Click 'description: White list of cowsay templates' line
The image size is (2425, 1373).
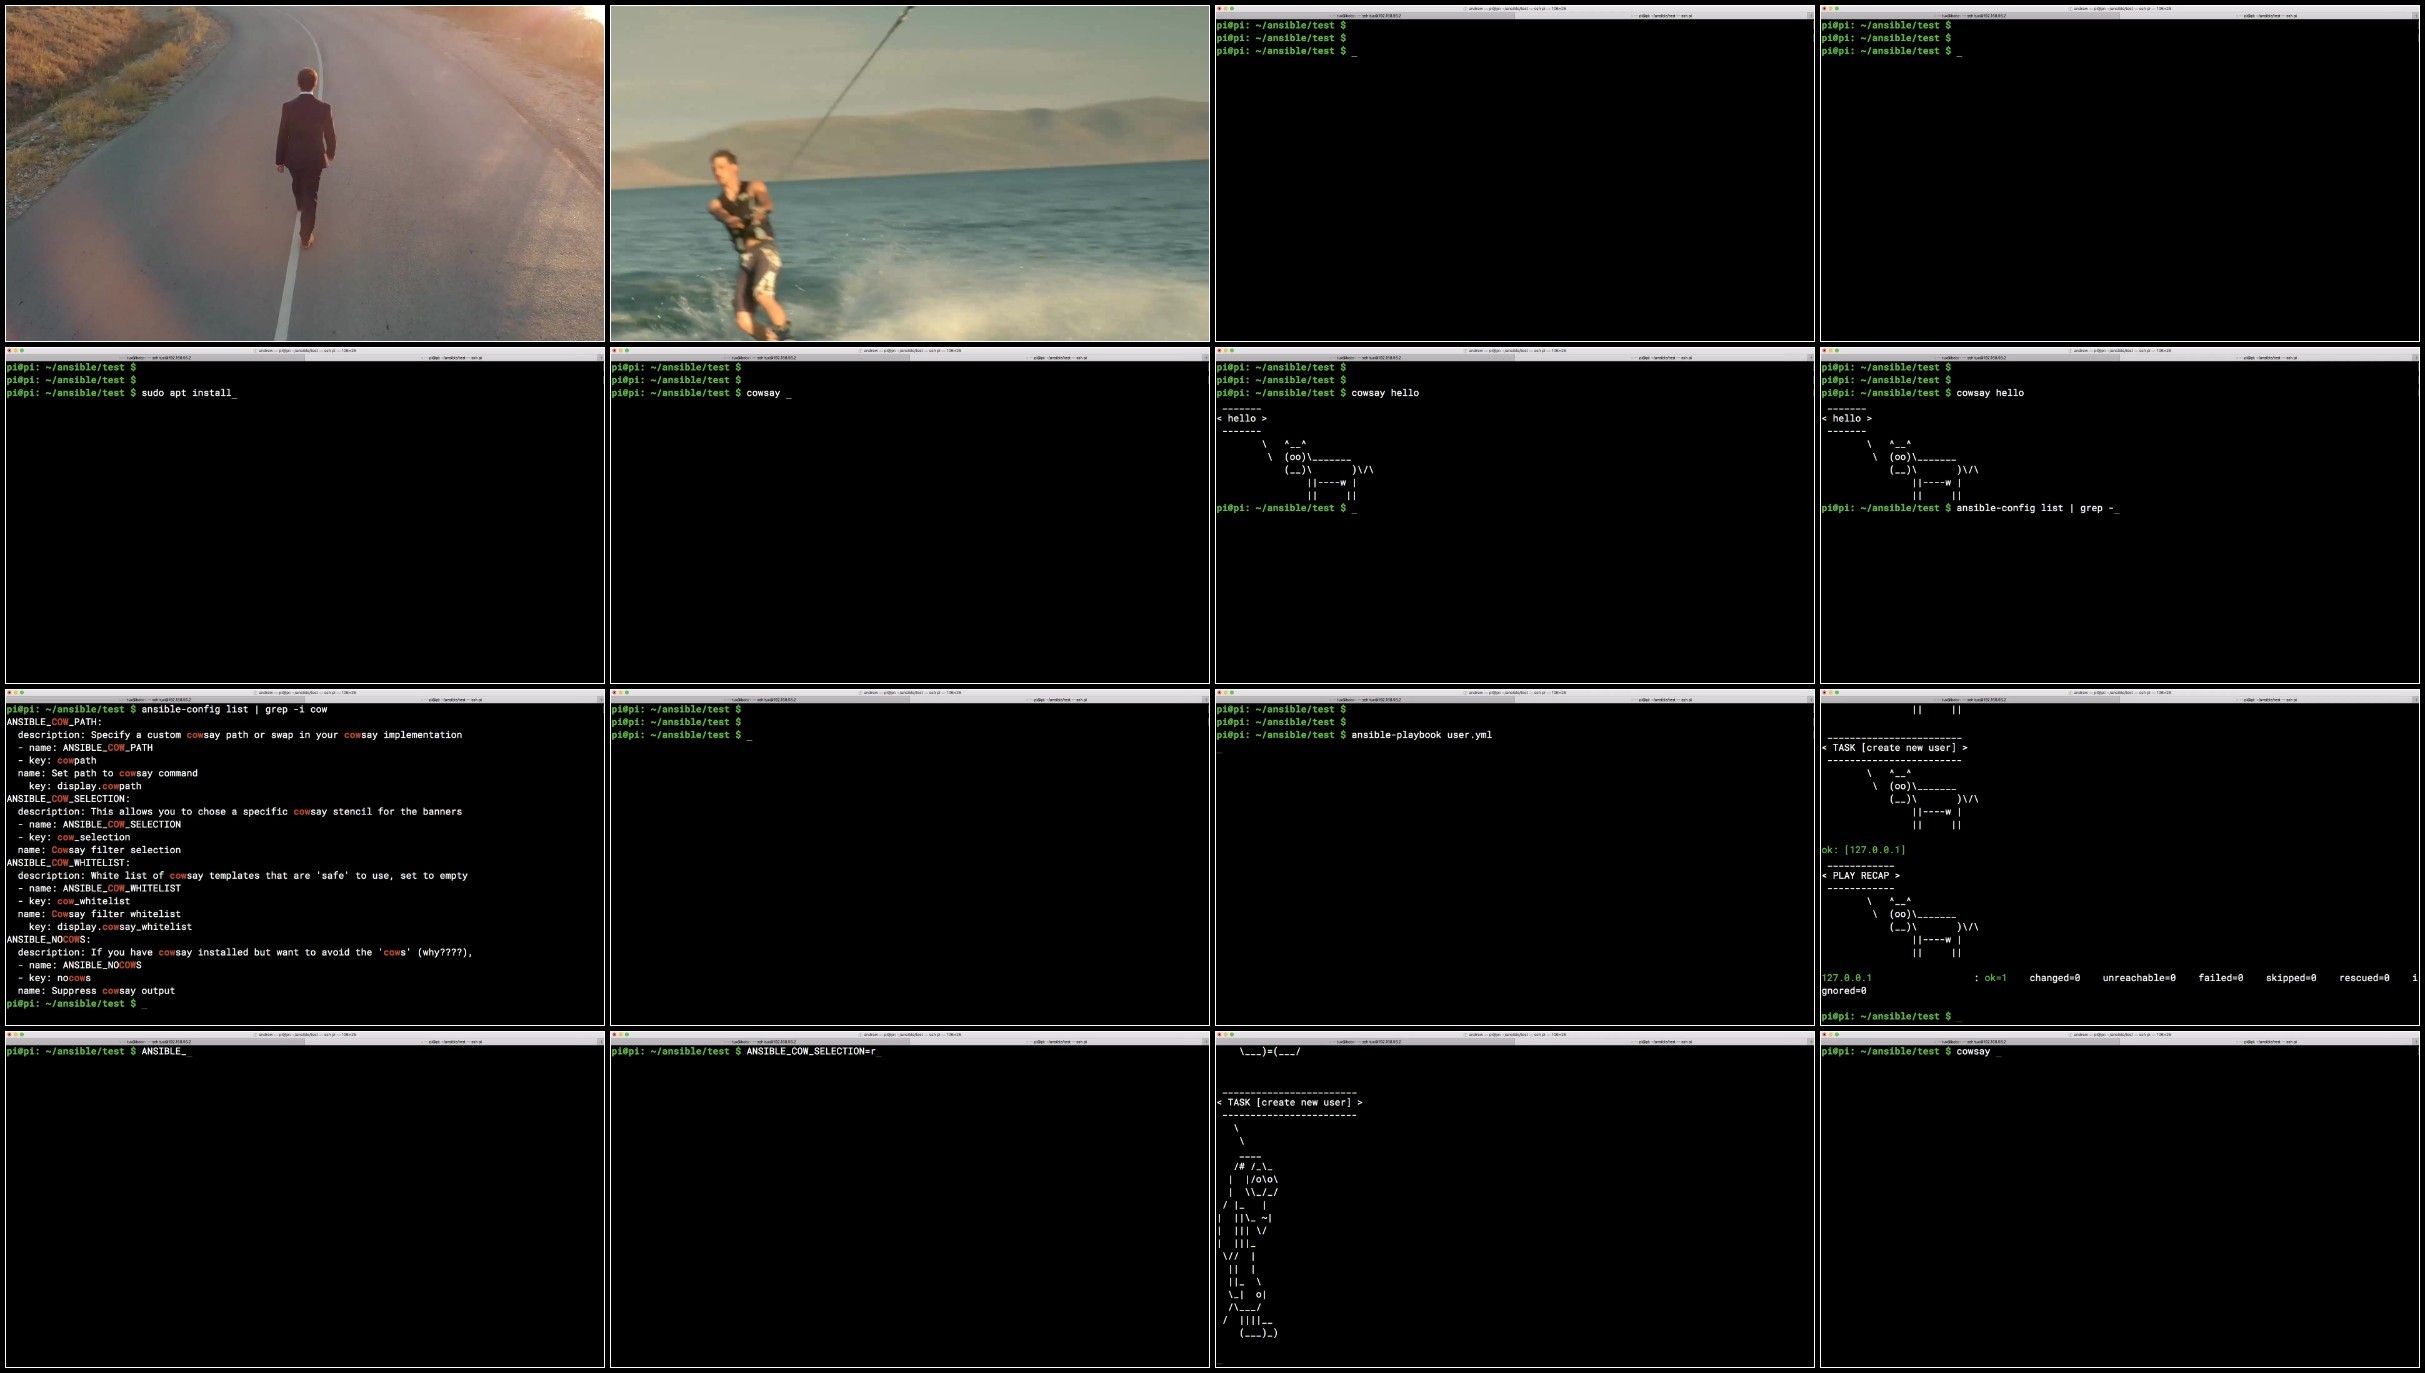coord(242,876)
